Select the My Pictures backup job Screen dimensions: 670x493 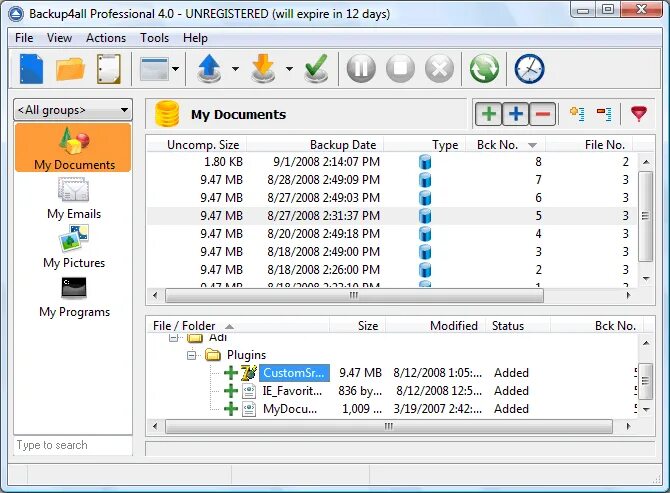[74, 247]
